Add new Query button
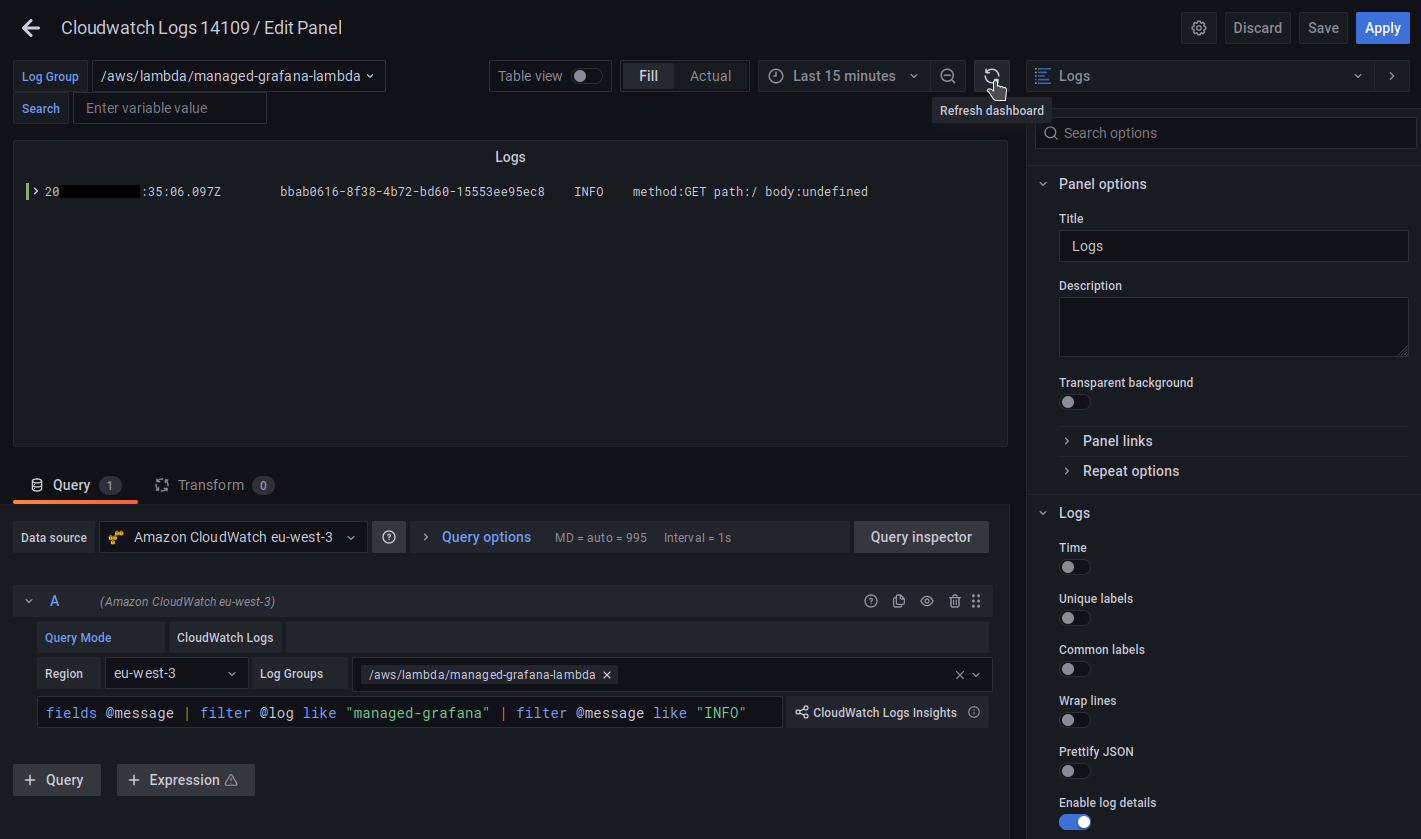Screen dimensions: 1421x839 point(57,780)
